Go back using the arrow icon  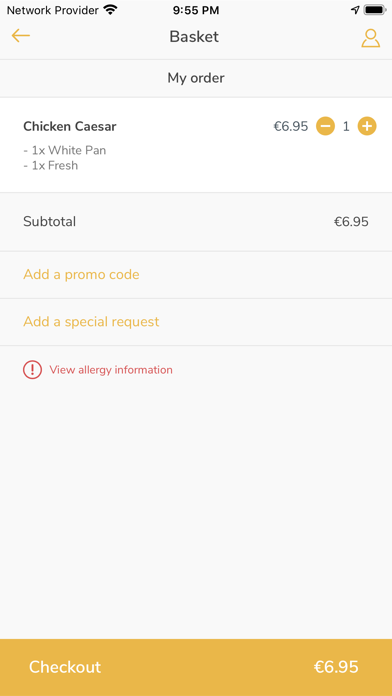[20, 36]
